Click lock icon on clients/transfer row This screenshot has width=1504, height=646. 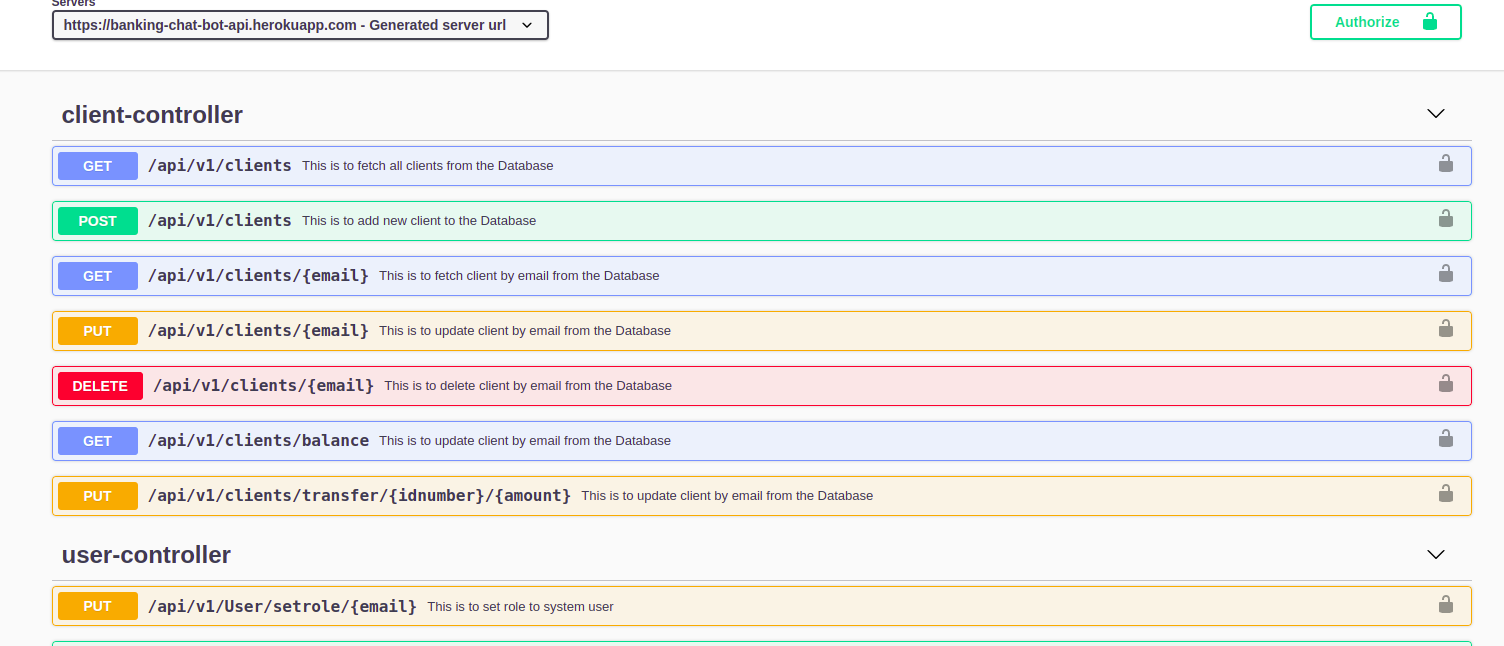[1445, 494]
